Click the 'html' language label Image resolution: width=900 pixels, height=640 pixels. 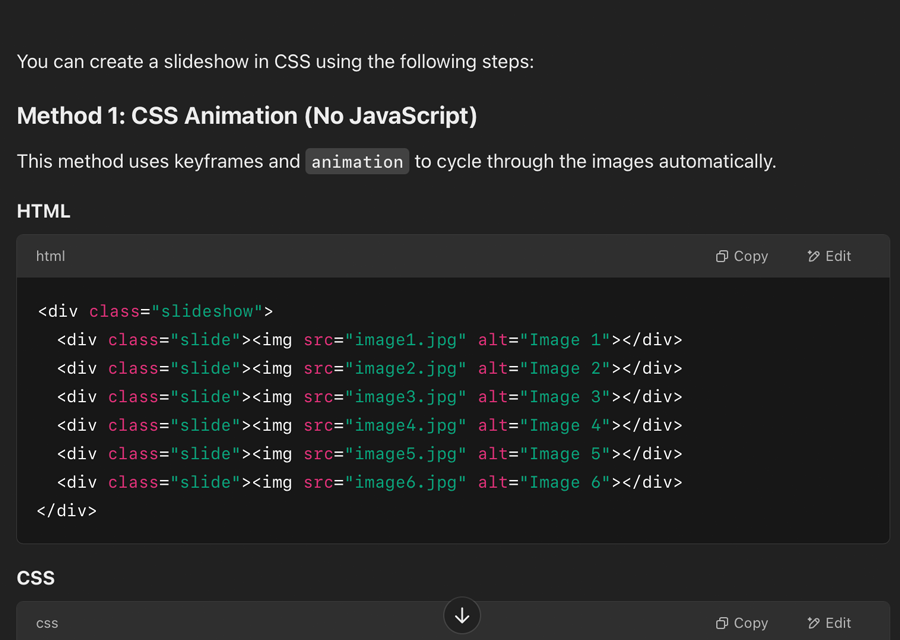[51, 256]
